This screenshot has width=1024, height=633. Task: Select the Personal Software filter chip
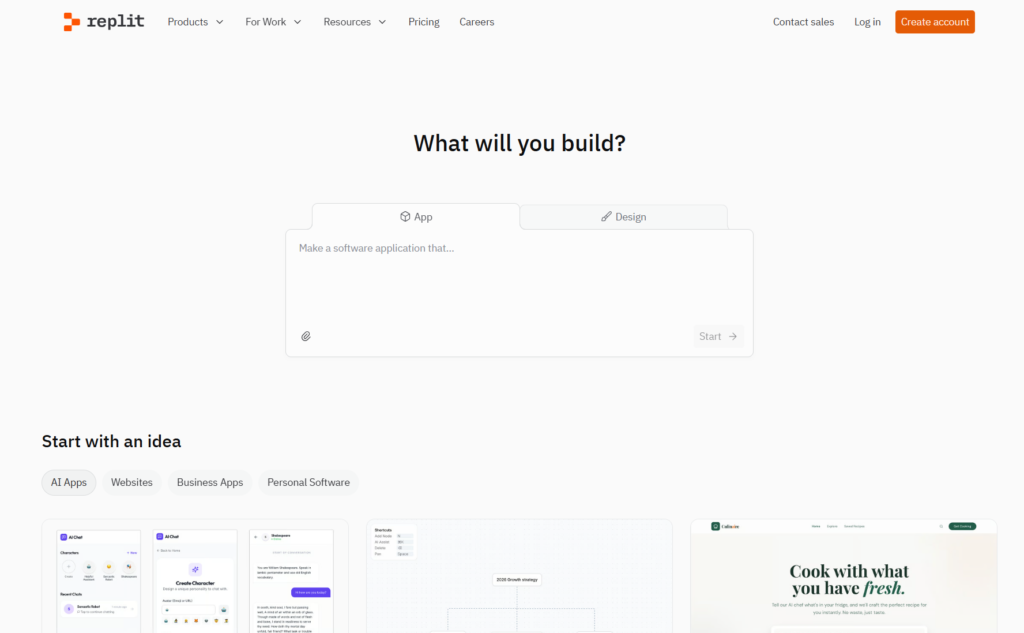click(x=308, y=482)
